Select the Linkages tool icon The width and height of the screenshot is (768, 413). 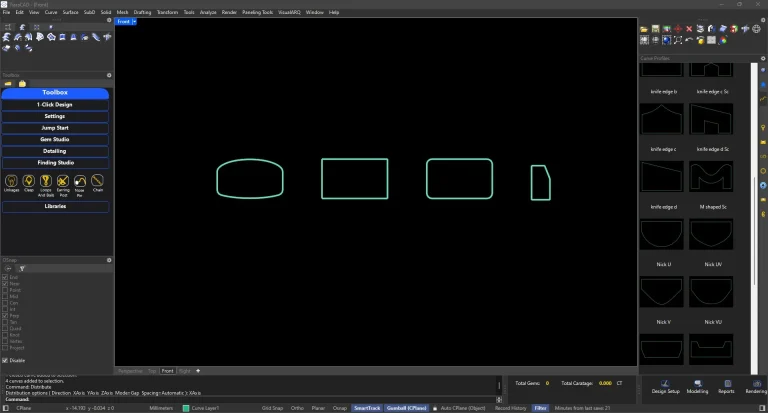point(11,183)
